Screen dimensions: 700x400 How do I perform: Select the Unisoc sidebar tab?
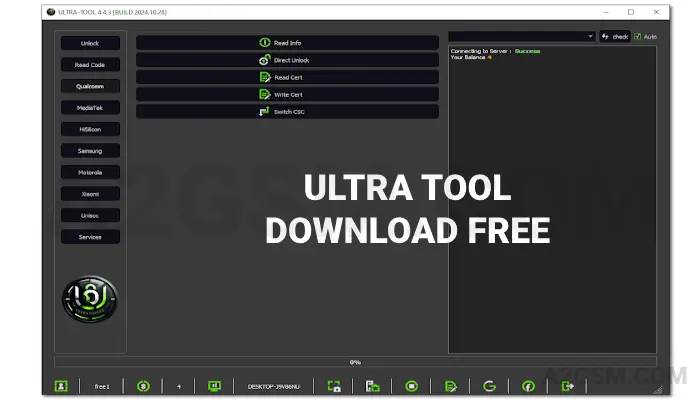coord(90,216)
